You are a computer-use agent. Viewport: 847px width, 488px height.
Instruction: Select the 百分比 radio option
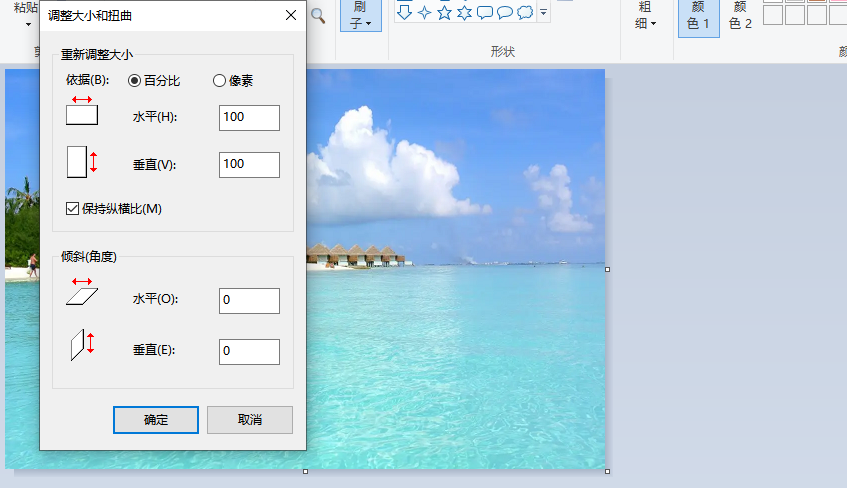pos(153,81)
